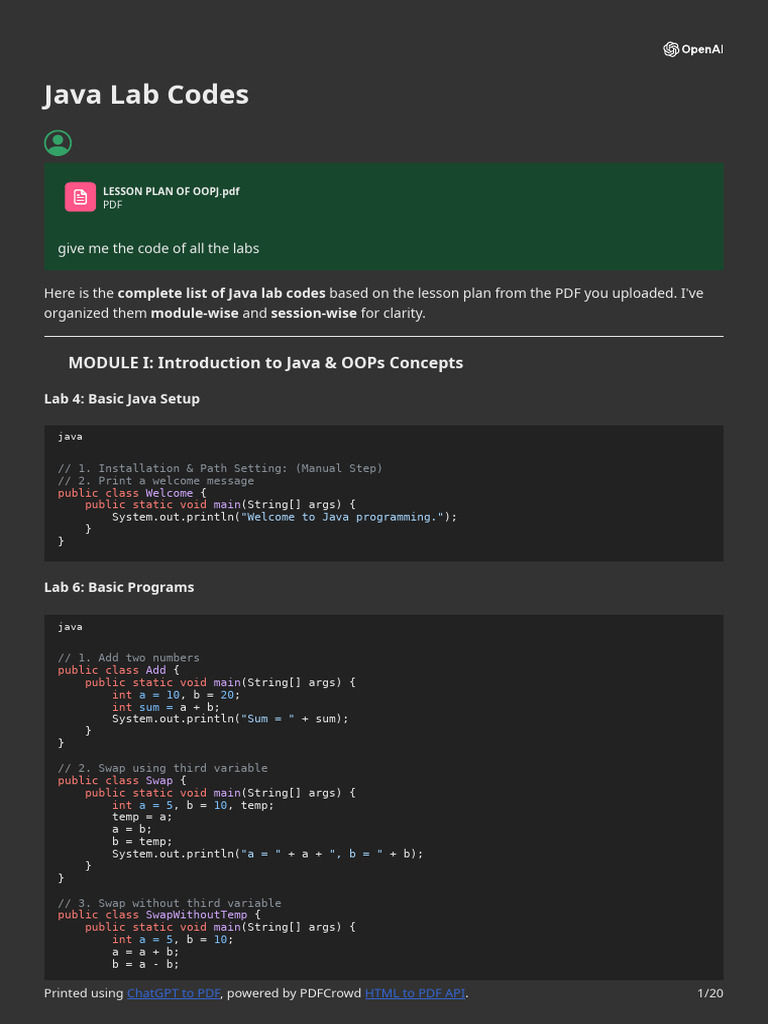Click the Lab 4: Basic Java Setup heading
Image resolution: width=768 pixels, height=1024 pixels.
[122, 398]
